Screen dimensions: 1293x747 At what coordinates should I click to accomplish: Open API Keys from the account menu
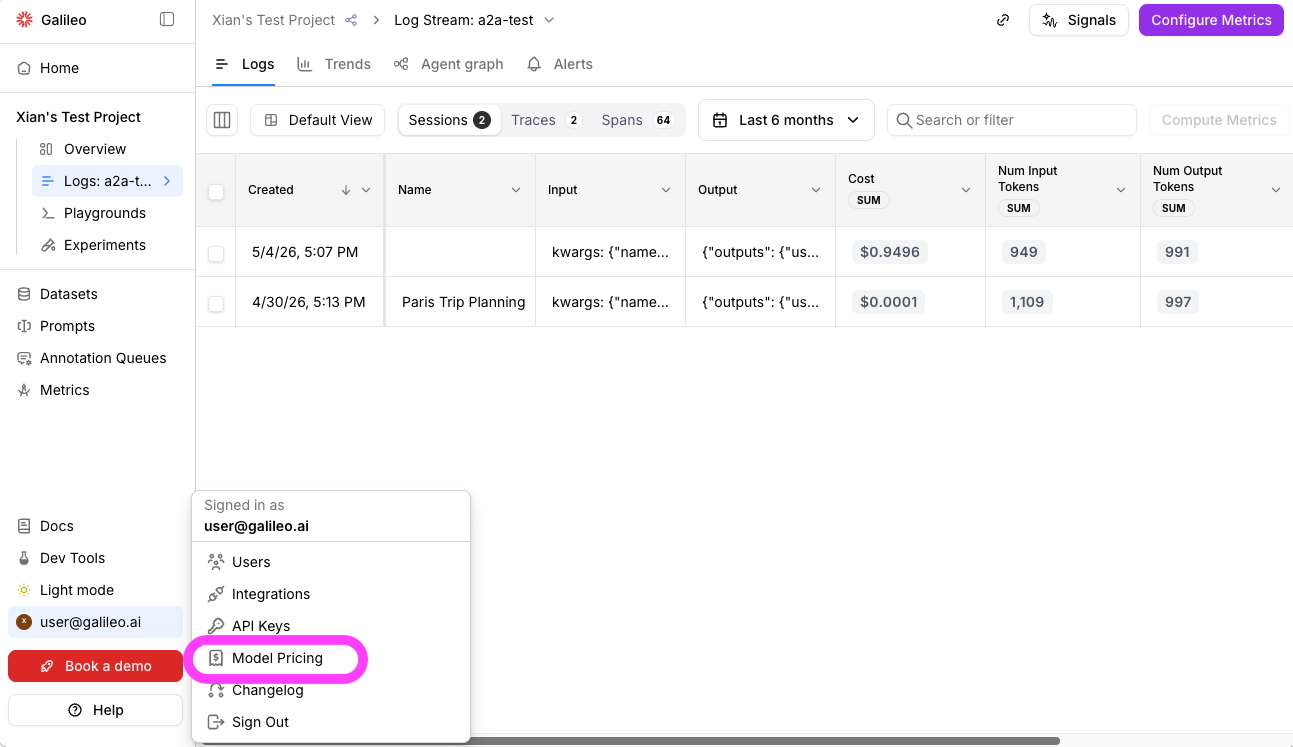point(330,626)
